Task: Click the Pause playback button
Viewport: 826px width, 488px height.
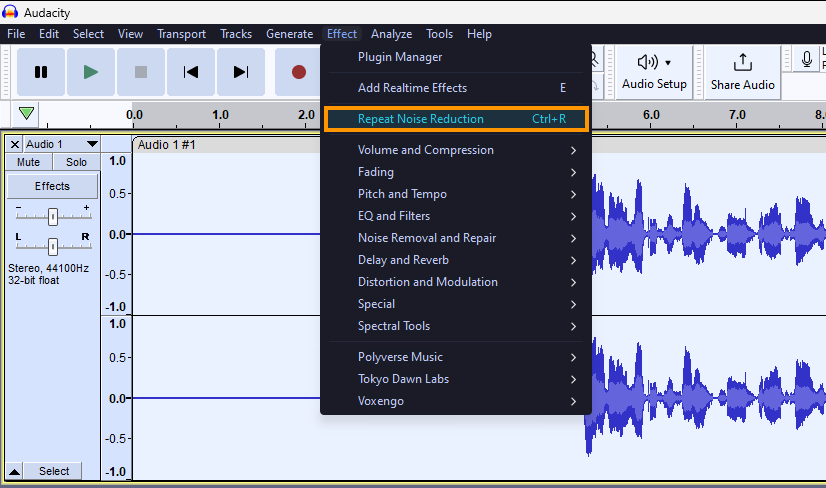Action: click(41, 72)
